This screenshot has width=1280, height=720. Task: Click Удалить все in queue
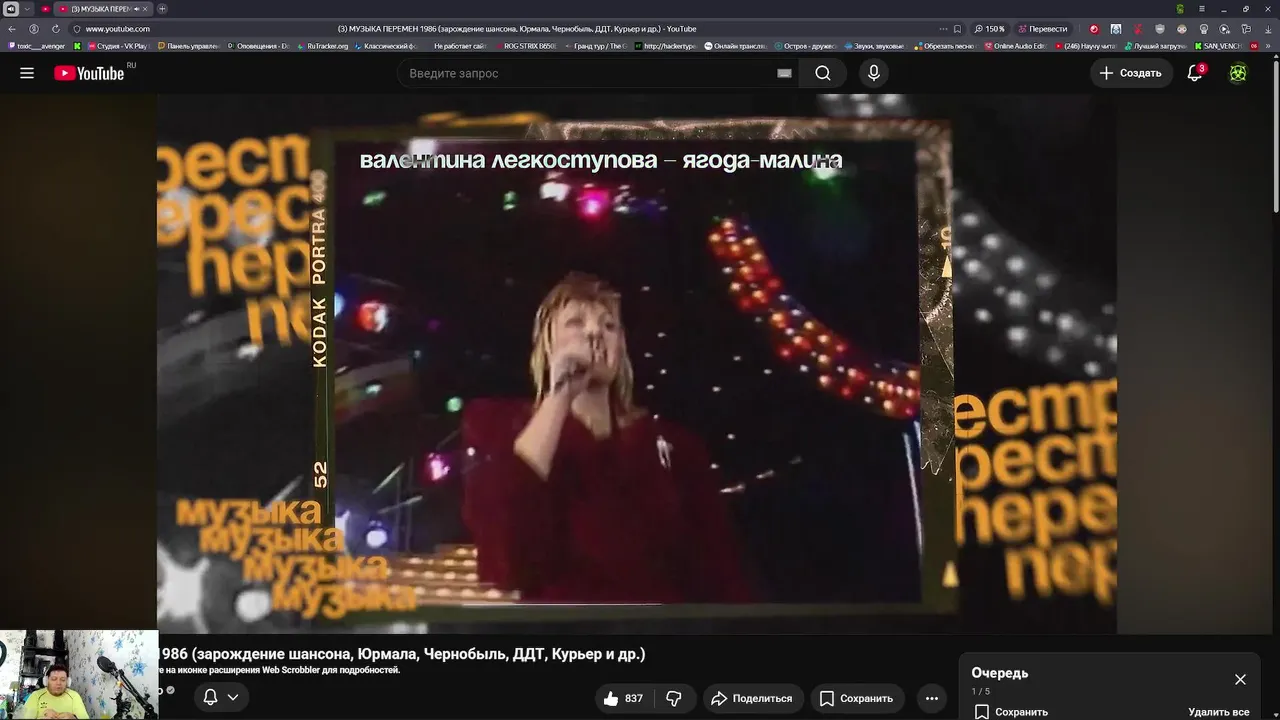pyautogui.click(x=1218, y=712)
